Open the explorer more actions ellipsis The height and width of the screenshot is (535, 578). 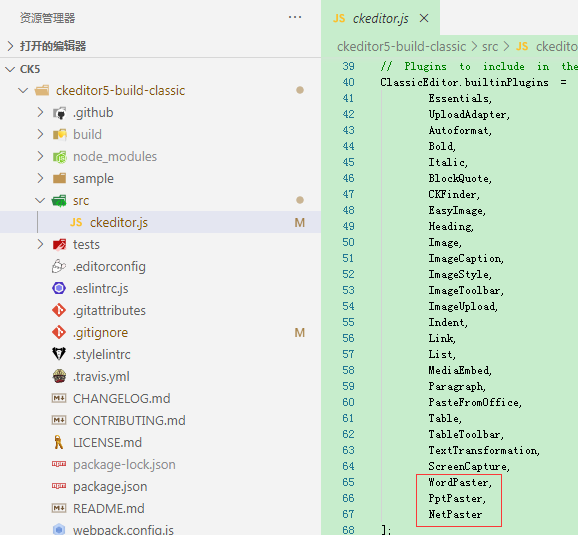(295, 17)
